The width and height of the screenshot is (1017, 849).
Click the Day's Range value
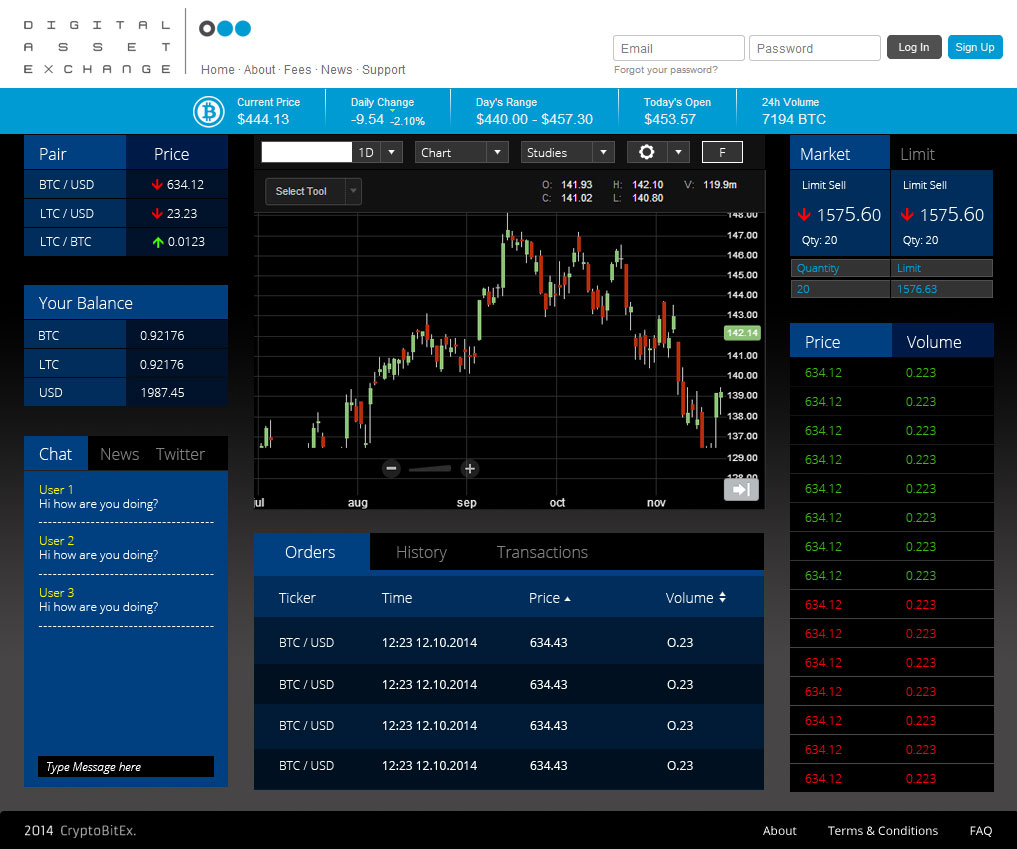[x=534, y=119]
